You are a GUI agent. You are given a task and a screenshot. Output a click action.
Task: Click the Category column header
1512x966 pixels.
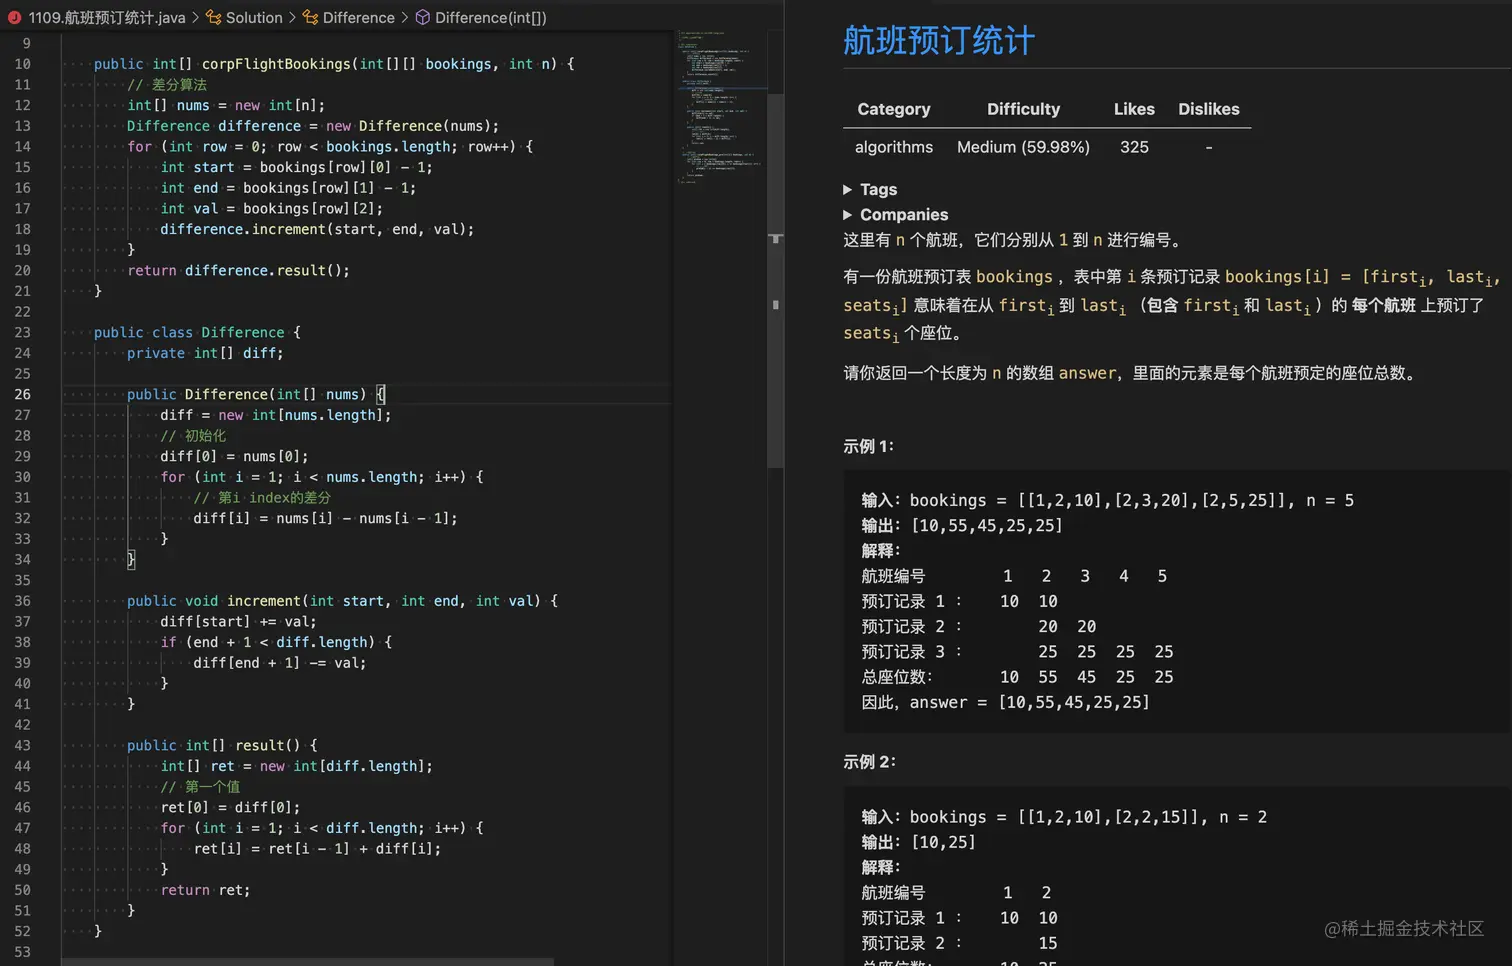click(x=894, y=109)
